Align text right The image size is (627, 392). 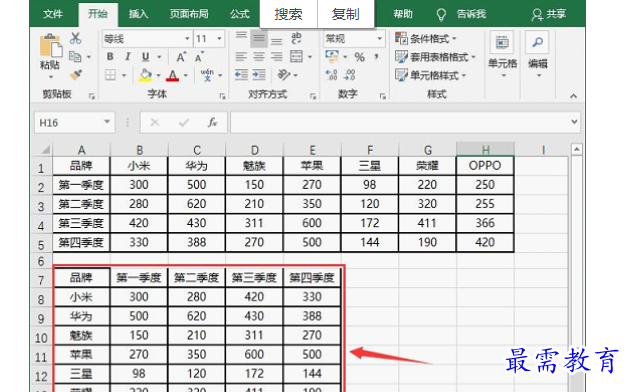coord(276,57)
